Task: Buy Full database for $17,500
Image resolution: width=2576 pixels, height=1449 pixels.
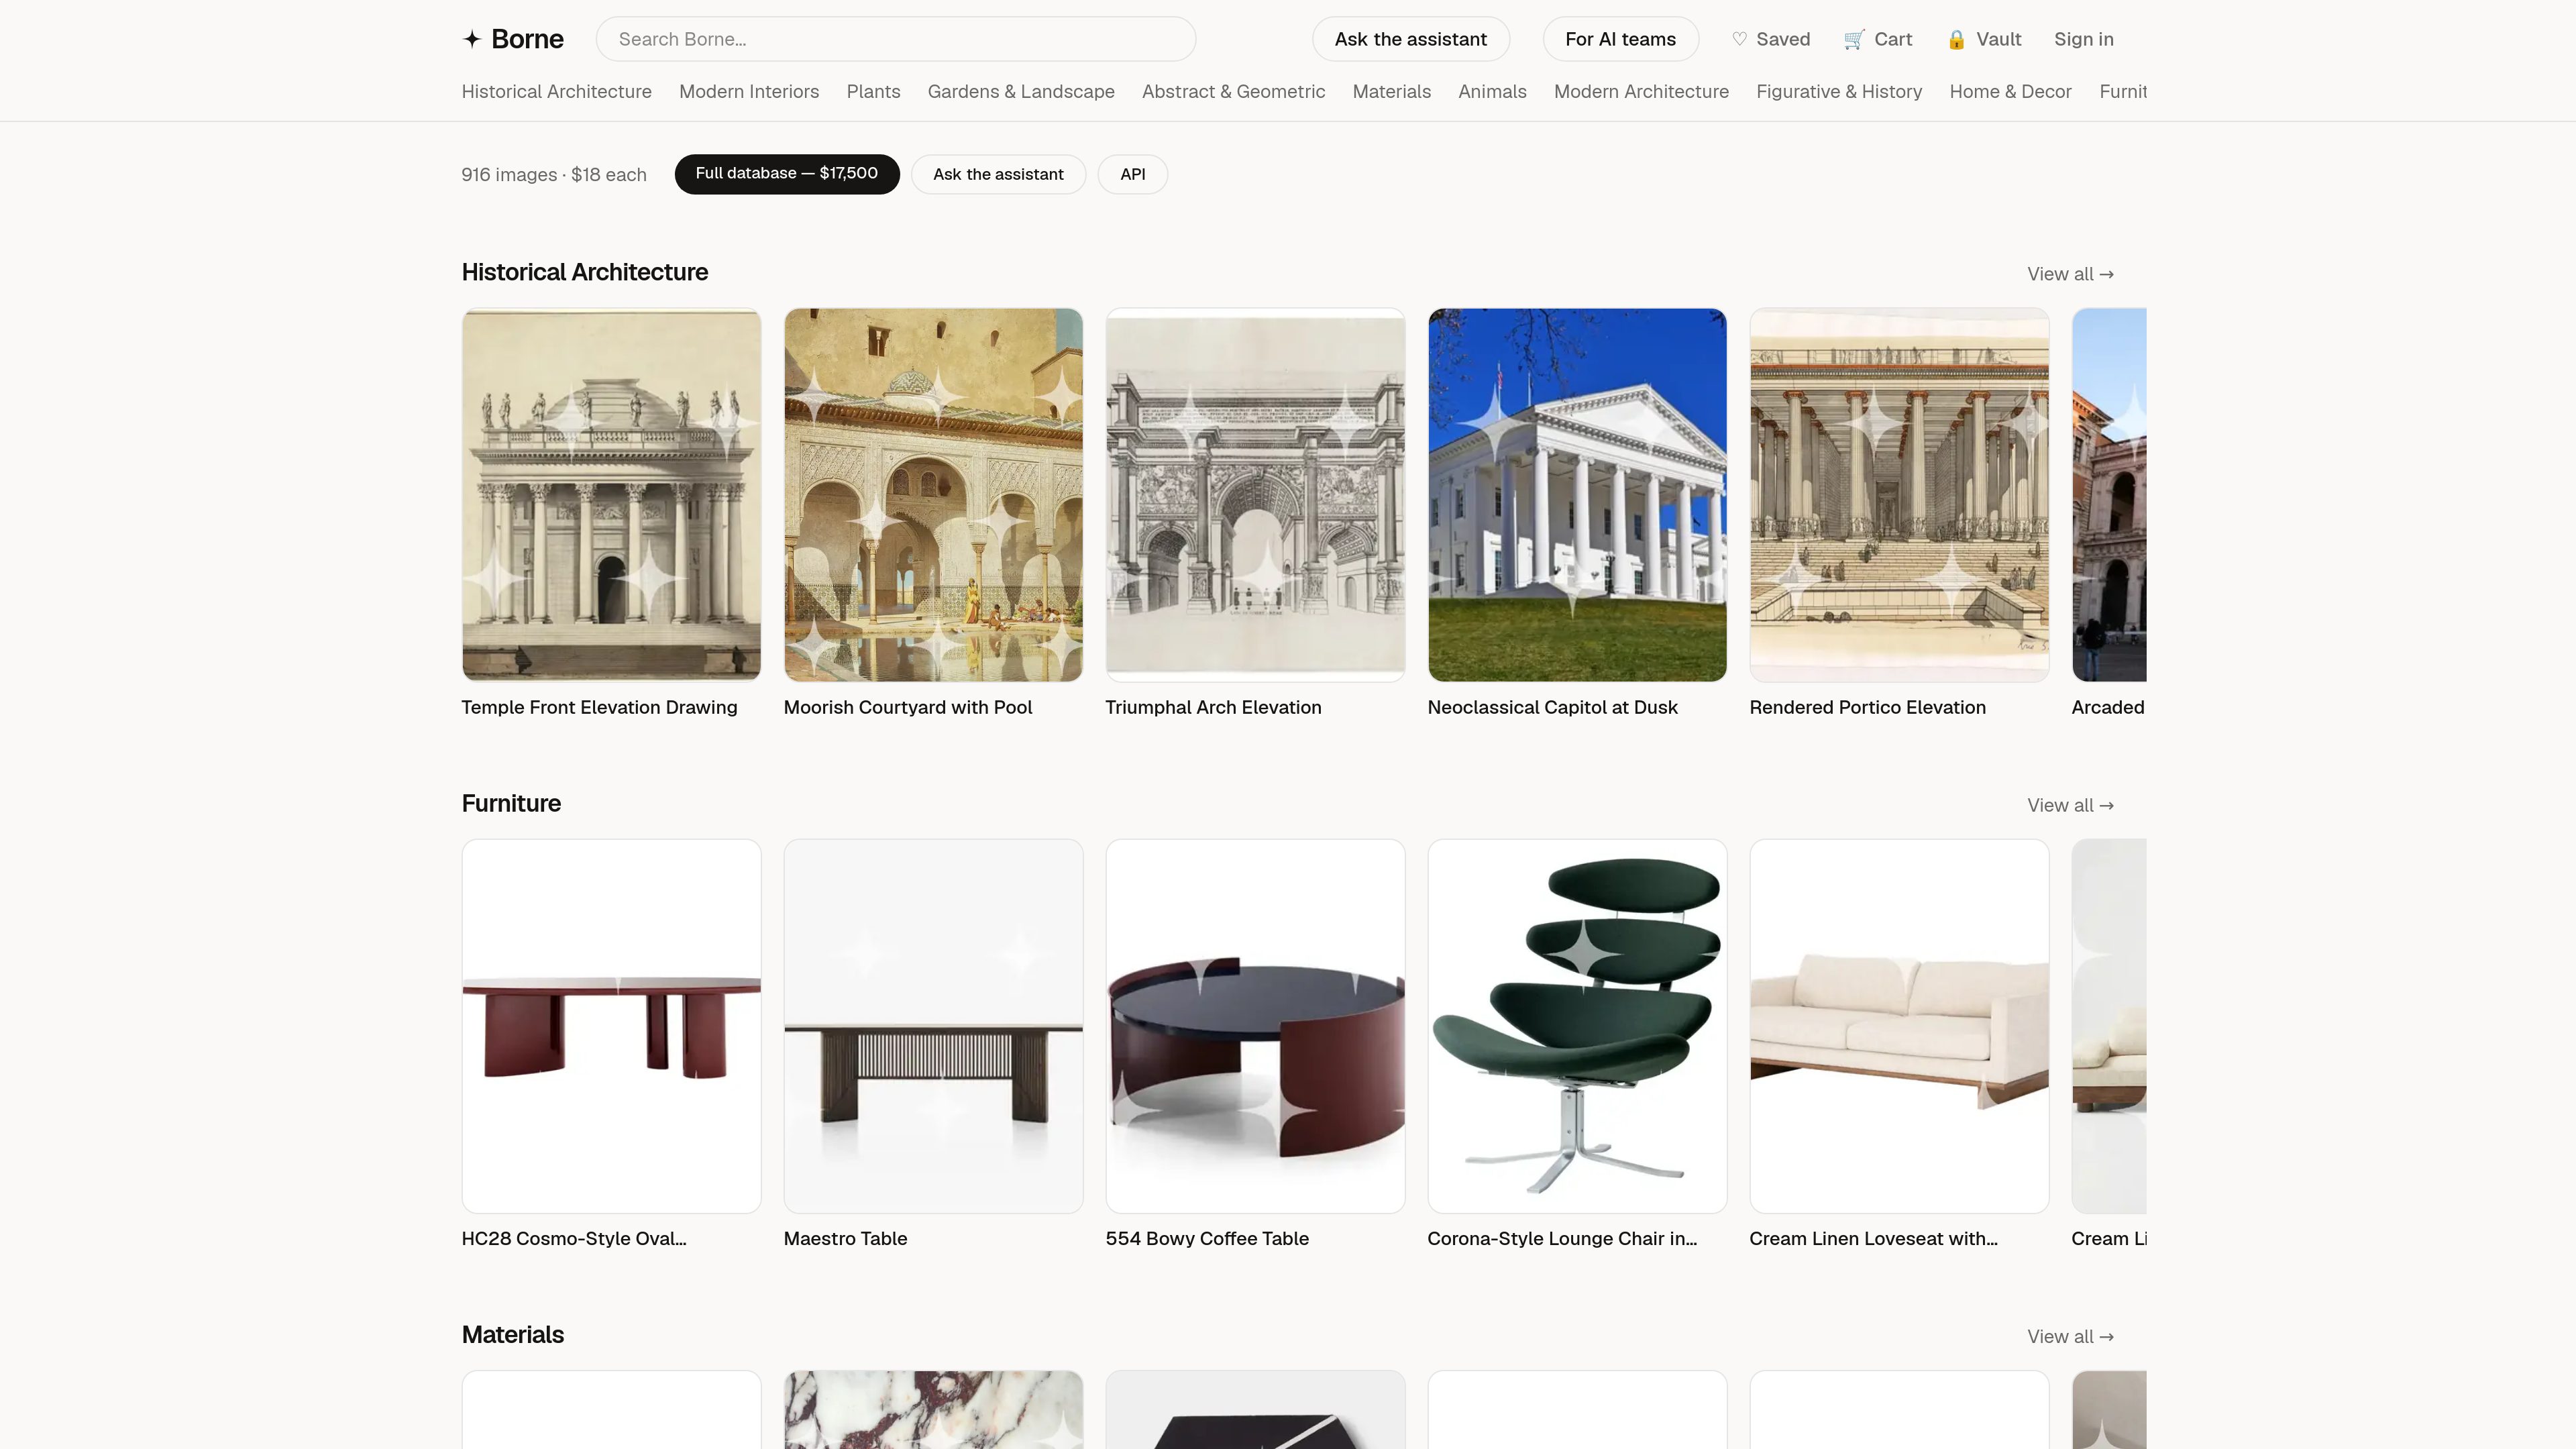Action: point(786,174)
